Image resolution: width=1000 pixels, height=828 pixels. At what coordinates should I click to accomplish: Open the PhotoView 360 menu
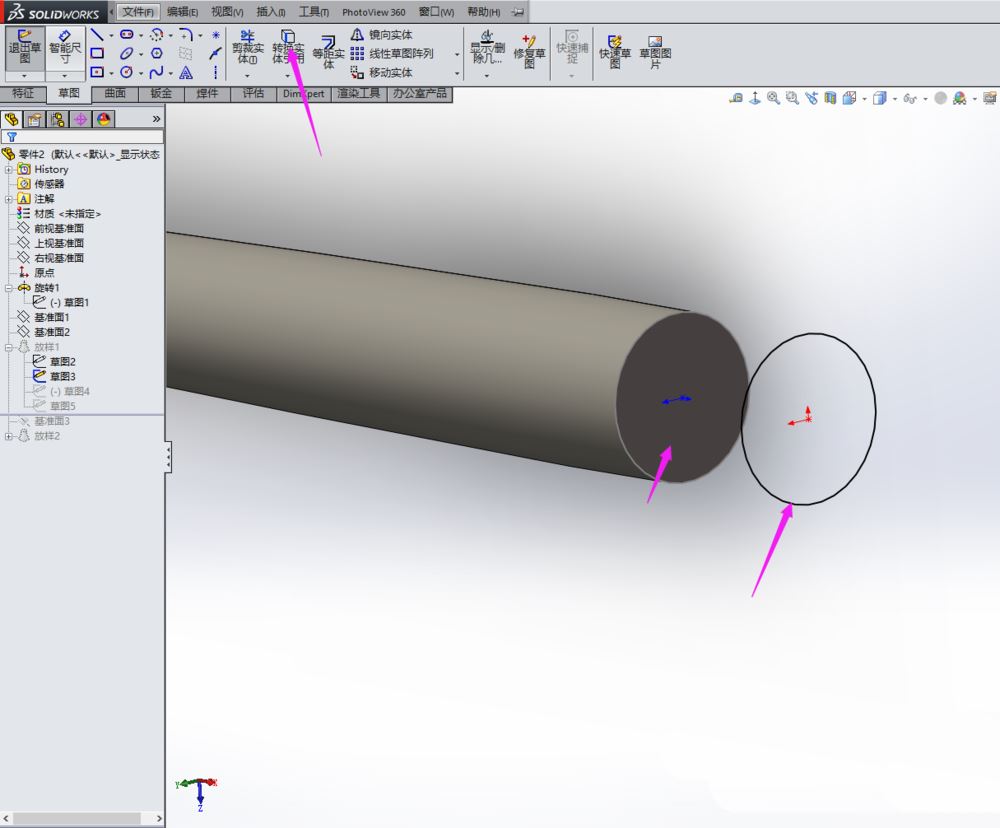click(374, 11)
